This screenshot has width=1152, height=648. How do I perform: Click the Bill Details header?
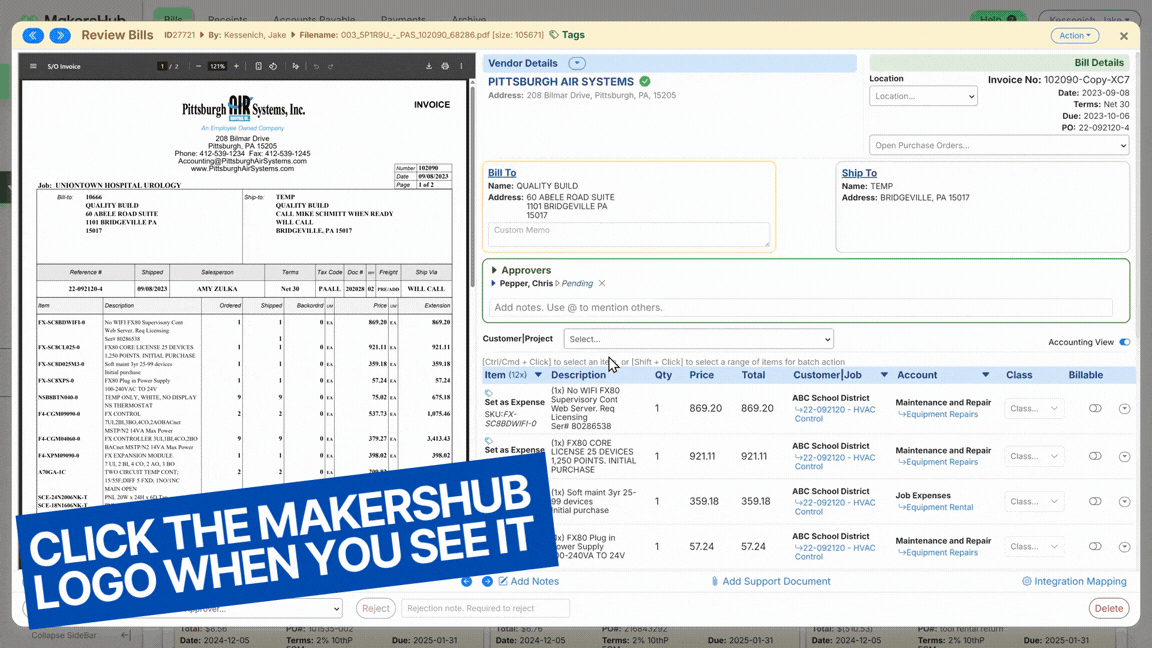tap(1098, 63)
